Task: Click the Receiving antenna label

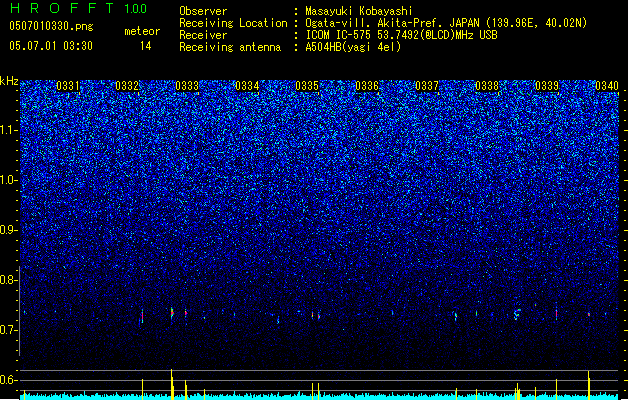Action: pyautogui.click(x=230, y=47)
